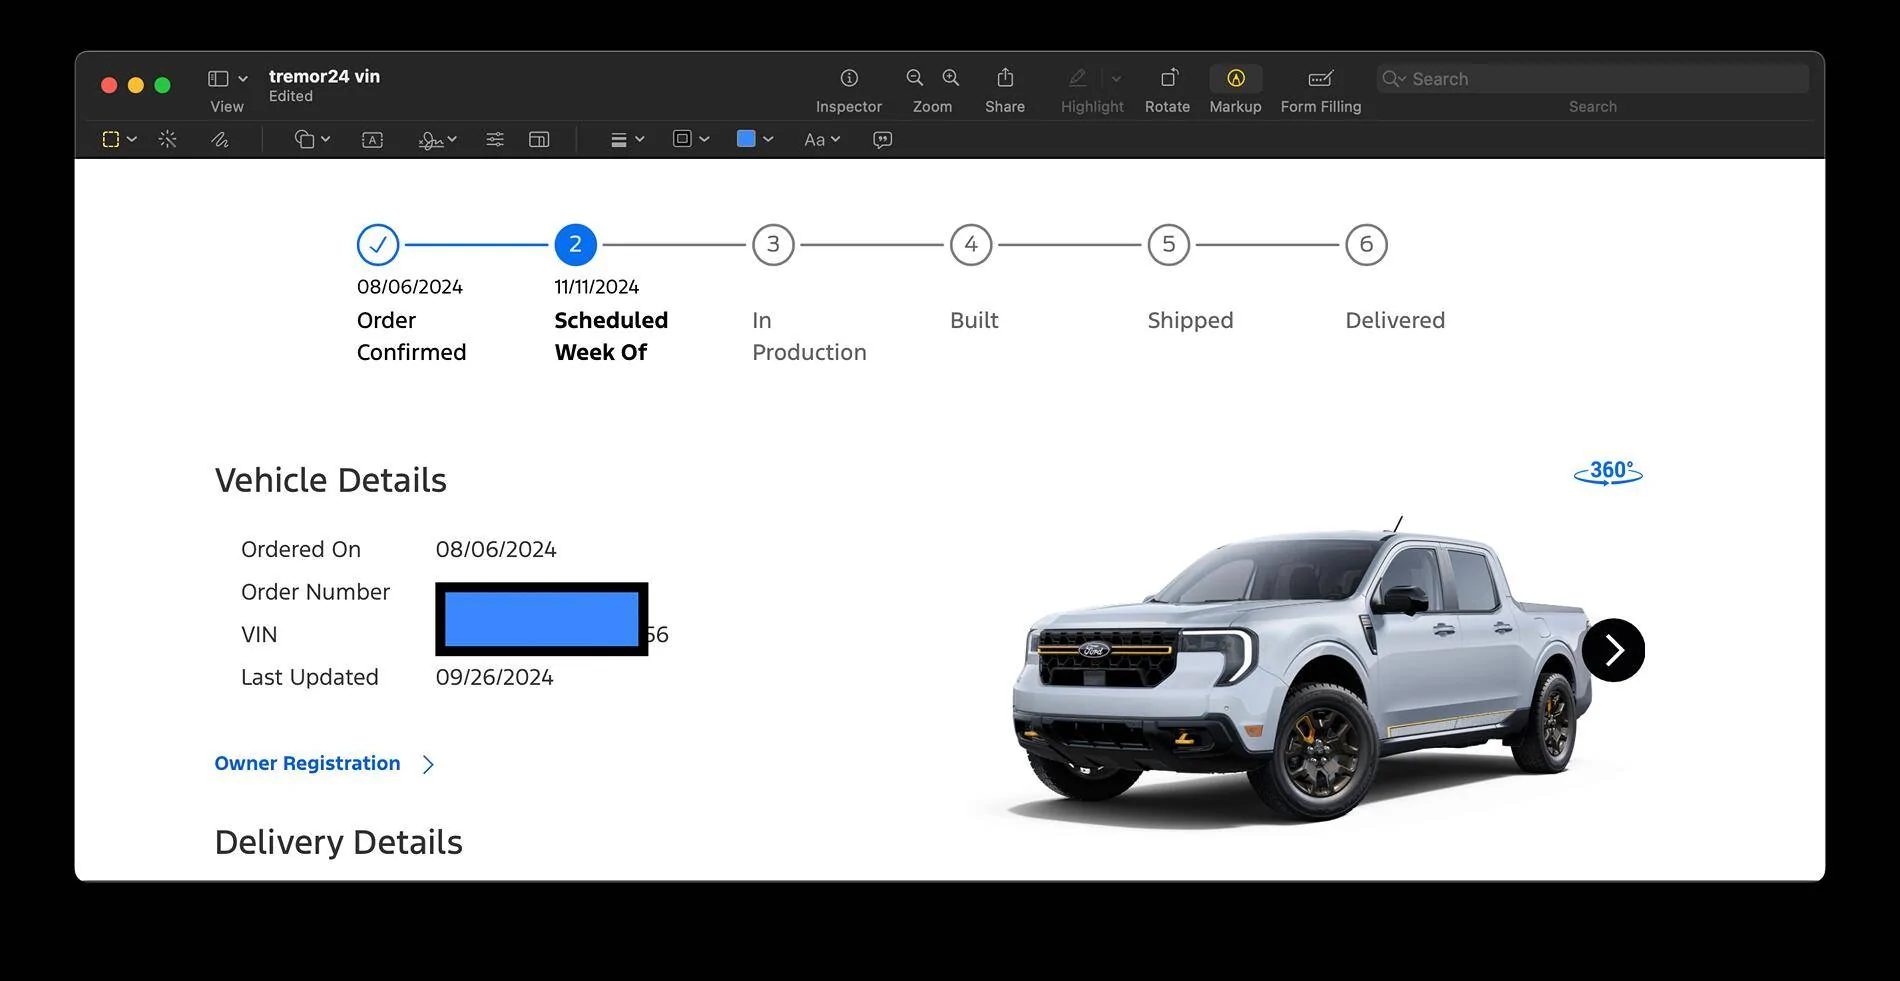Activate the Instant Alpha wand

pos(168,140)
